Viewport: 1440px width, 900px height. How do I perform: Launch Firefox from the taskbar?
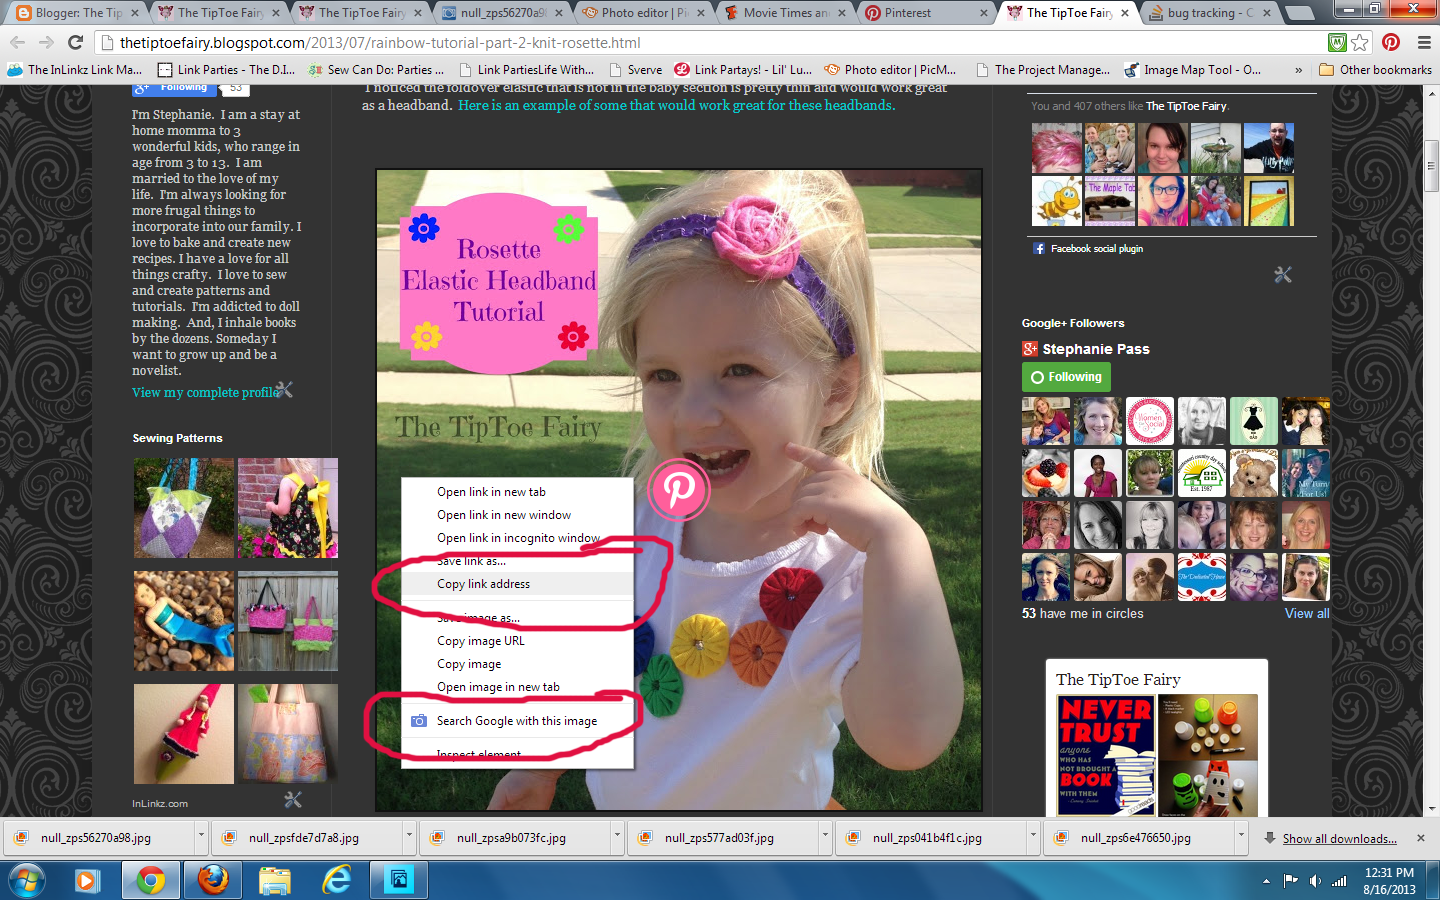click(213, 880)
